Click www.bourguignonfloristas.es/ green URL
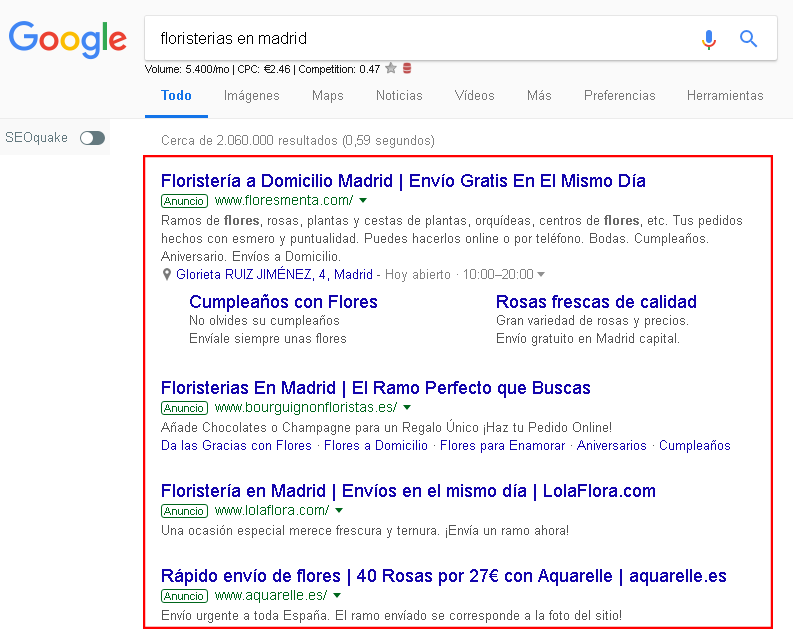The image size is (793, 633). pyautogui.click(x=306, y=408)
